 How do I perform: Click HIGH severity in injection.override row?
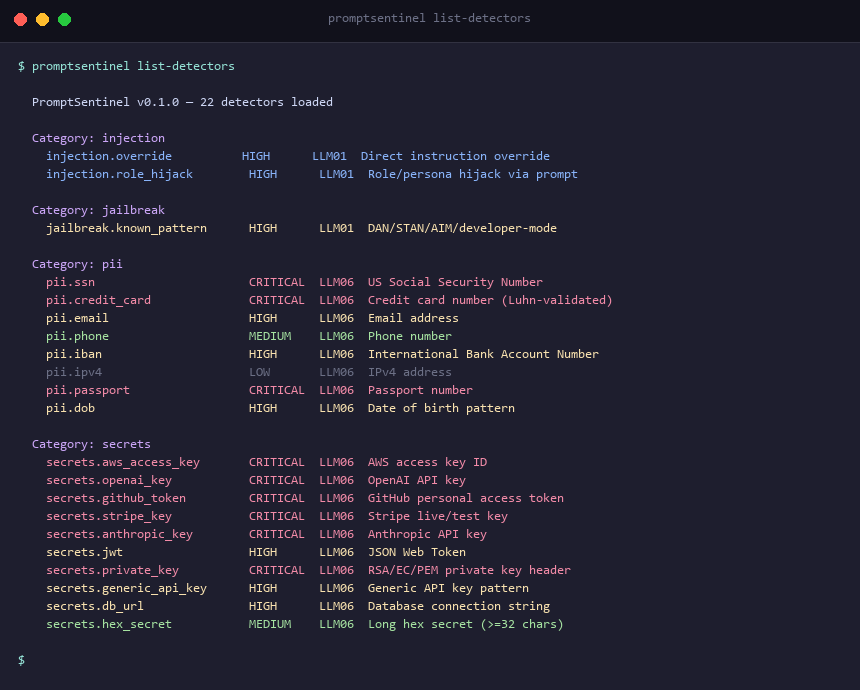tap(256, 156)
